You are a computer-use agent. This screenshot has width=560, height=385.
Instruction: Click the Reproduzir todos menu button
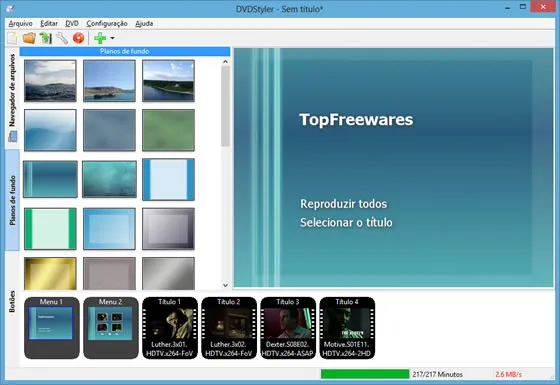344,204
